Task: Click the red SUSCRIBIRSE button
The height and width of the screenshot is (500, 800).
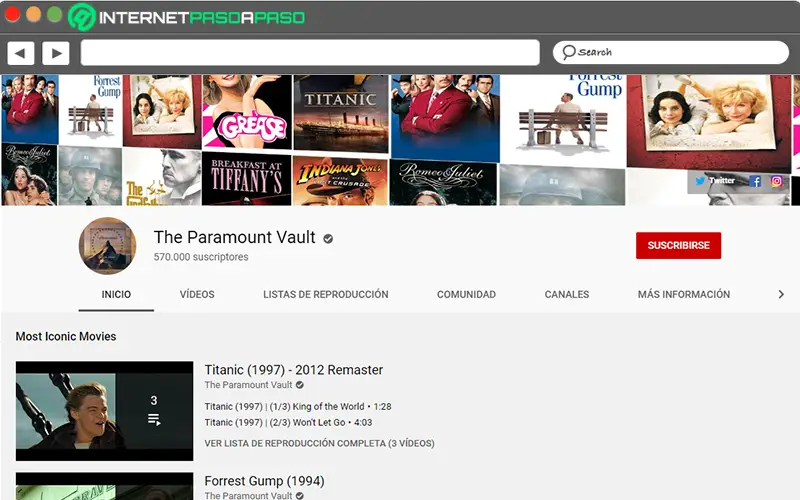Action: [678, 245]
